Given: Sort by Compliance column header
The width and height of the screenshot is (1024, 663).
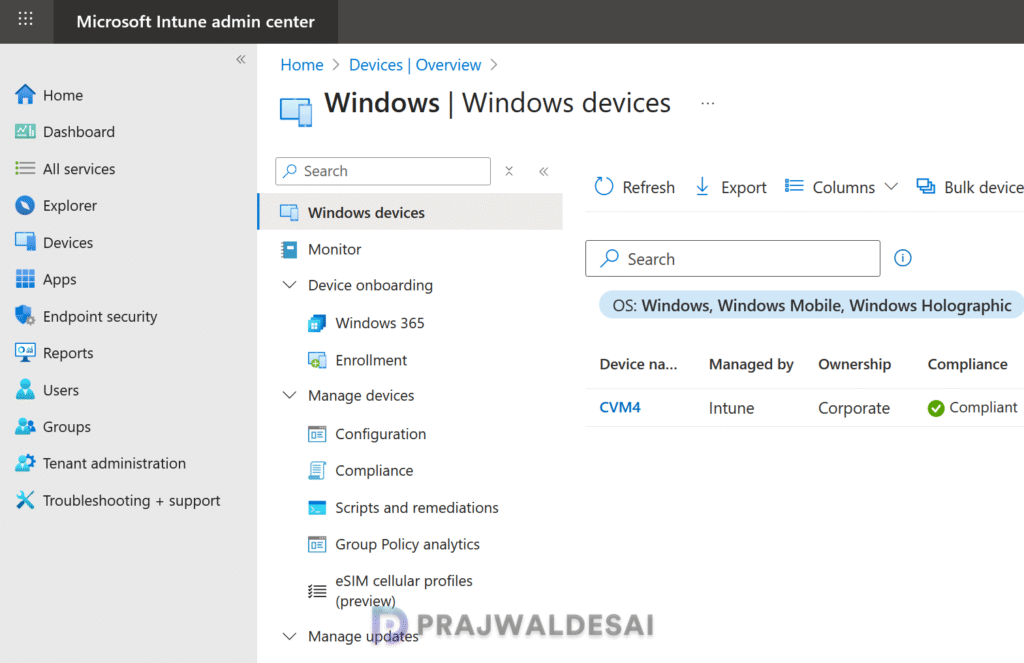Looking at the screenshot, I should [x=967, y=364].
